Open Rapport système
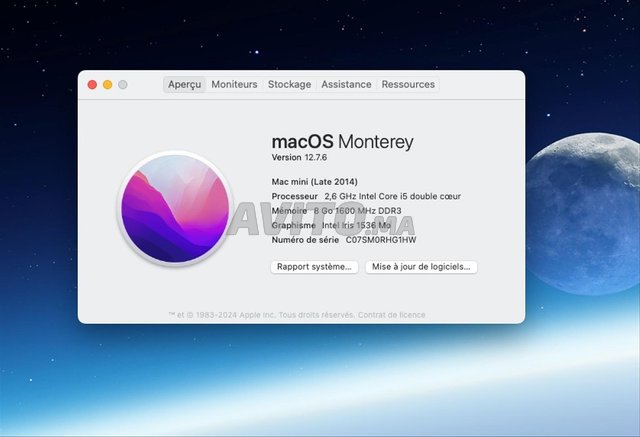This screenshot has height=437, width=640. pyautogui.click(x=314, y=267)
